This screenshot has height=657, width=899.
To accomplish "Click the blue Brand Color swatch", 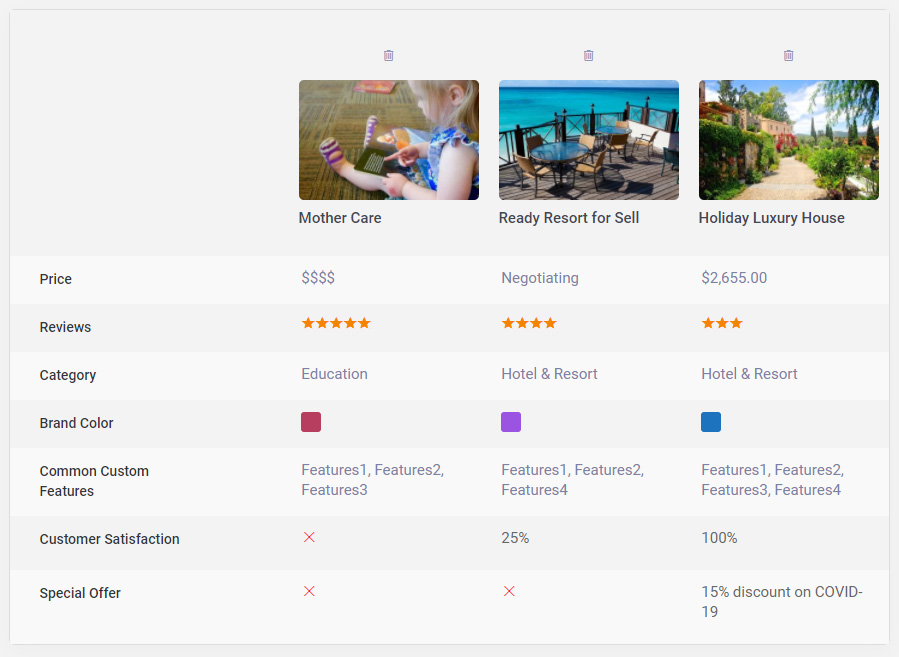I will coord(711,422).
